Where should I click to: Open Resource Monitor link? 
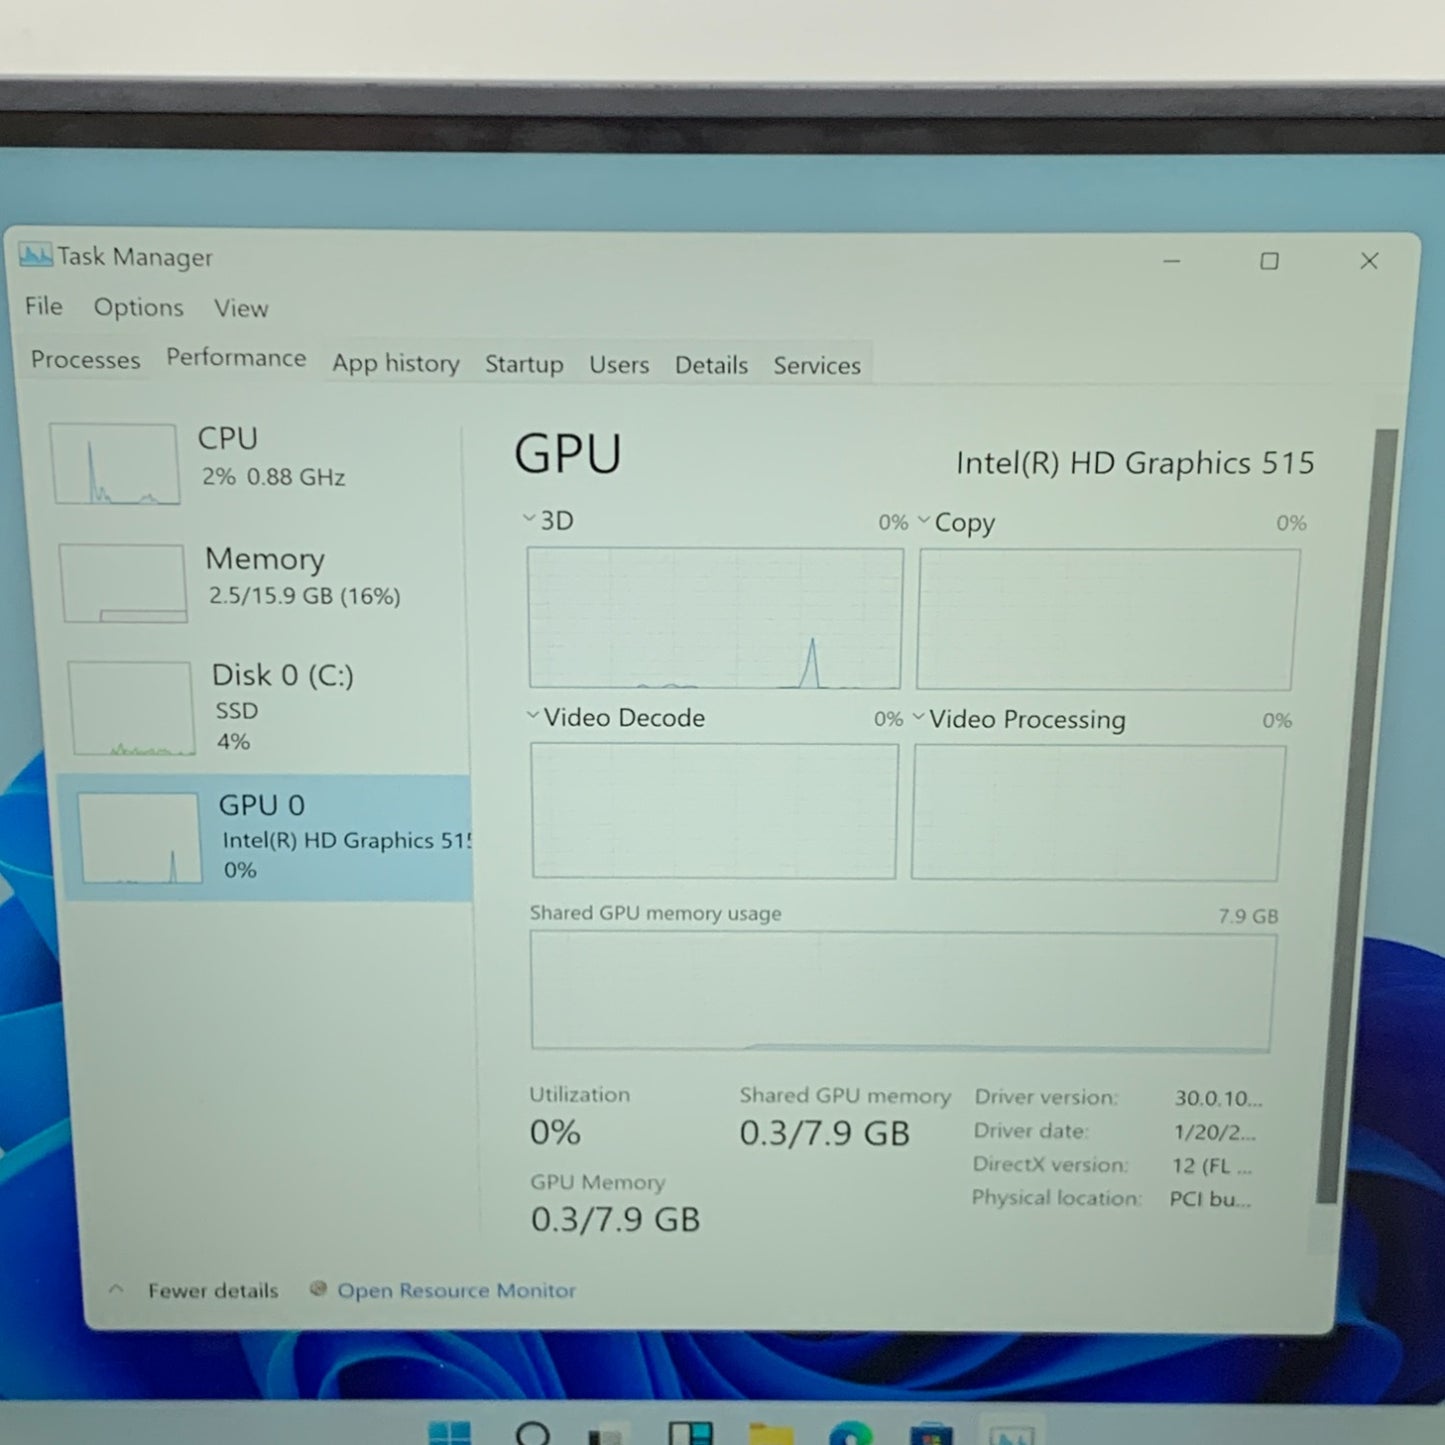(456, 1290)
